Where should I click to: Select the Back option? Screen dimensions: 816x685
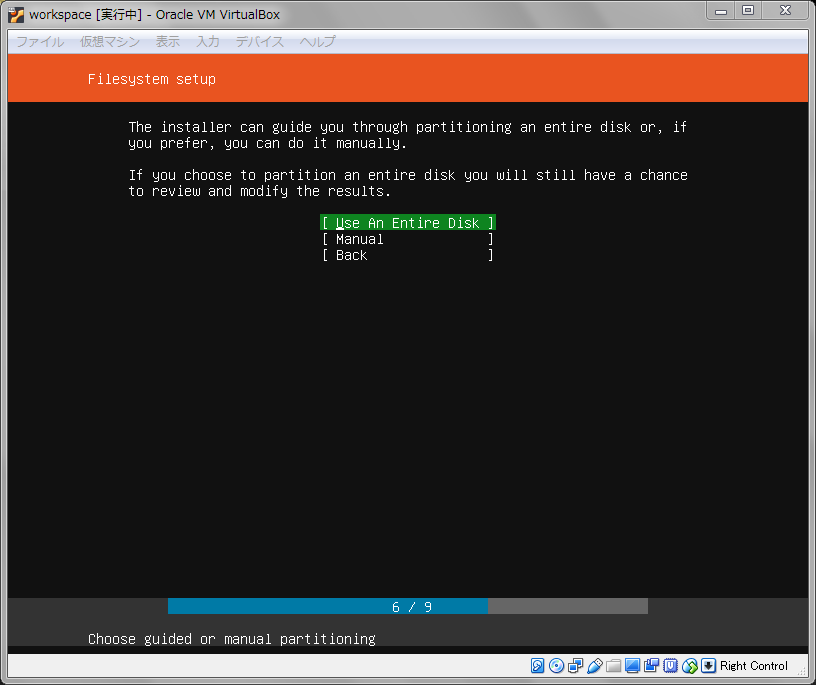pos(407,255)
